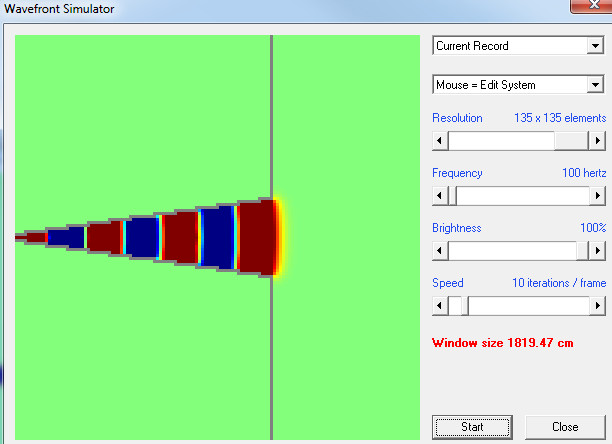Image resolution: width=612 pixels, height=444 pixels.
Task: Increase Brightness with right arrow
Action: click(x=597, y=250)
